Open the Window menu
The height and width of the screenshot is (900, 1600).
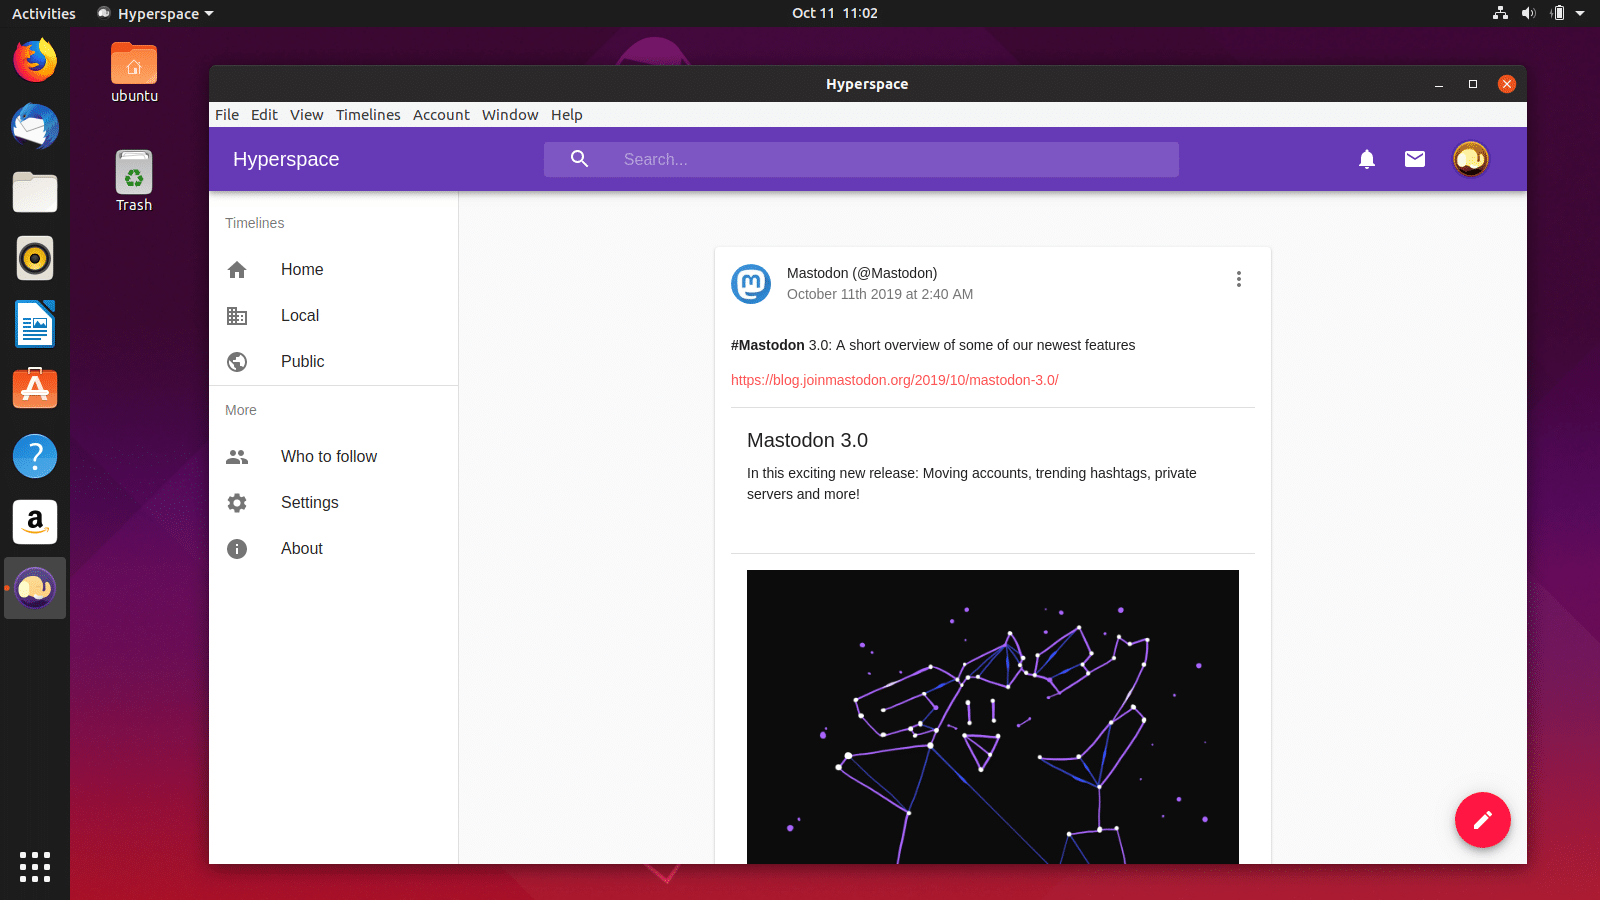(510, 115)
